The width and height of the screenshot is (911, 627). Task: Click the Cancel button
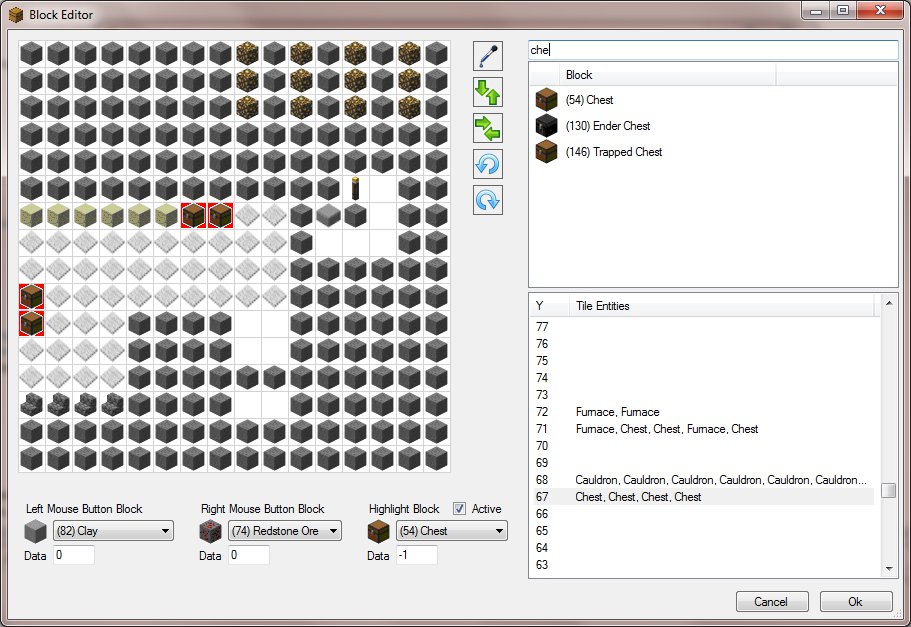pos(772,601)
